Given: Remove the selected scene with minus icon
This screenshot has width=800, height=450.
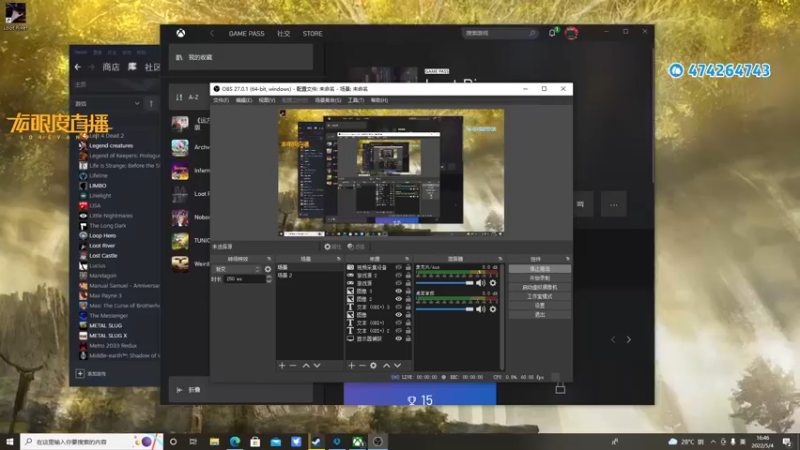Looking at the screenshot, I should point(293,365).
